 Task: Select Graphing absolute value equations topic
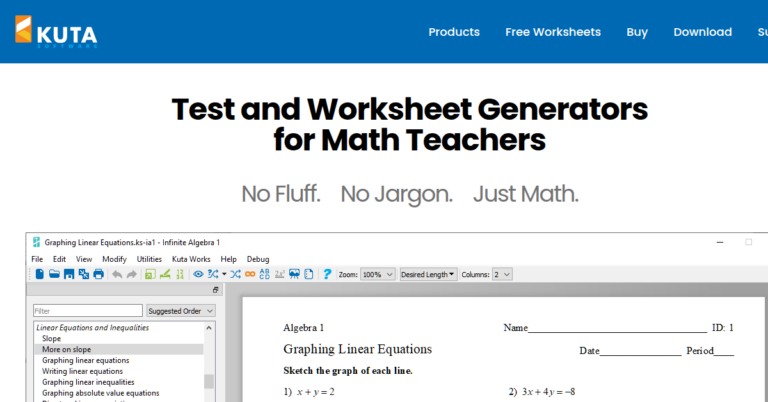pyautogui.click(x=100, y=393)
